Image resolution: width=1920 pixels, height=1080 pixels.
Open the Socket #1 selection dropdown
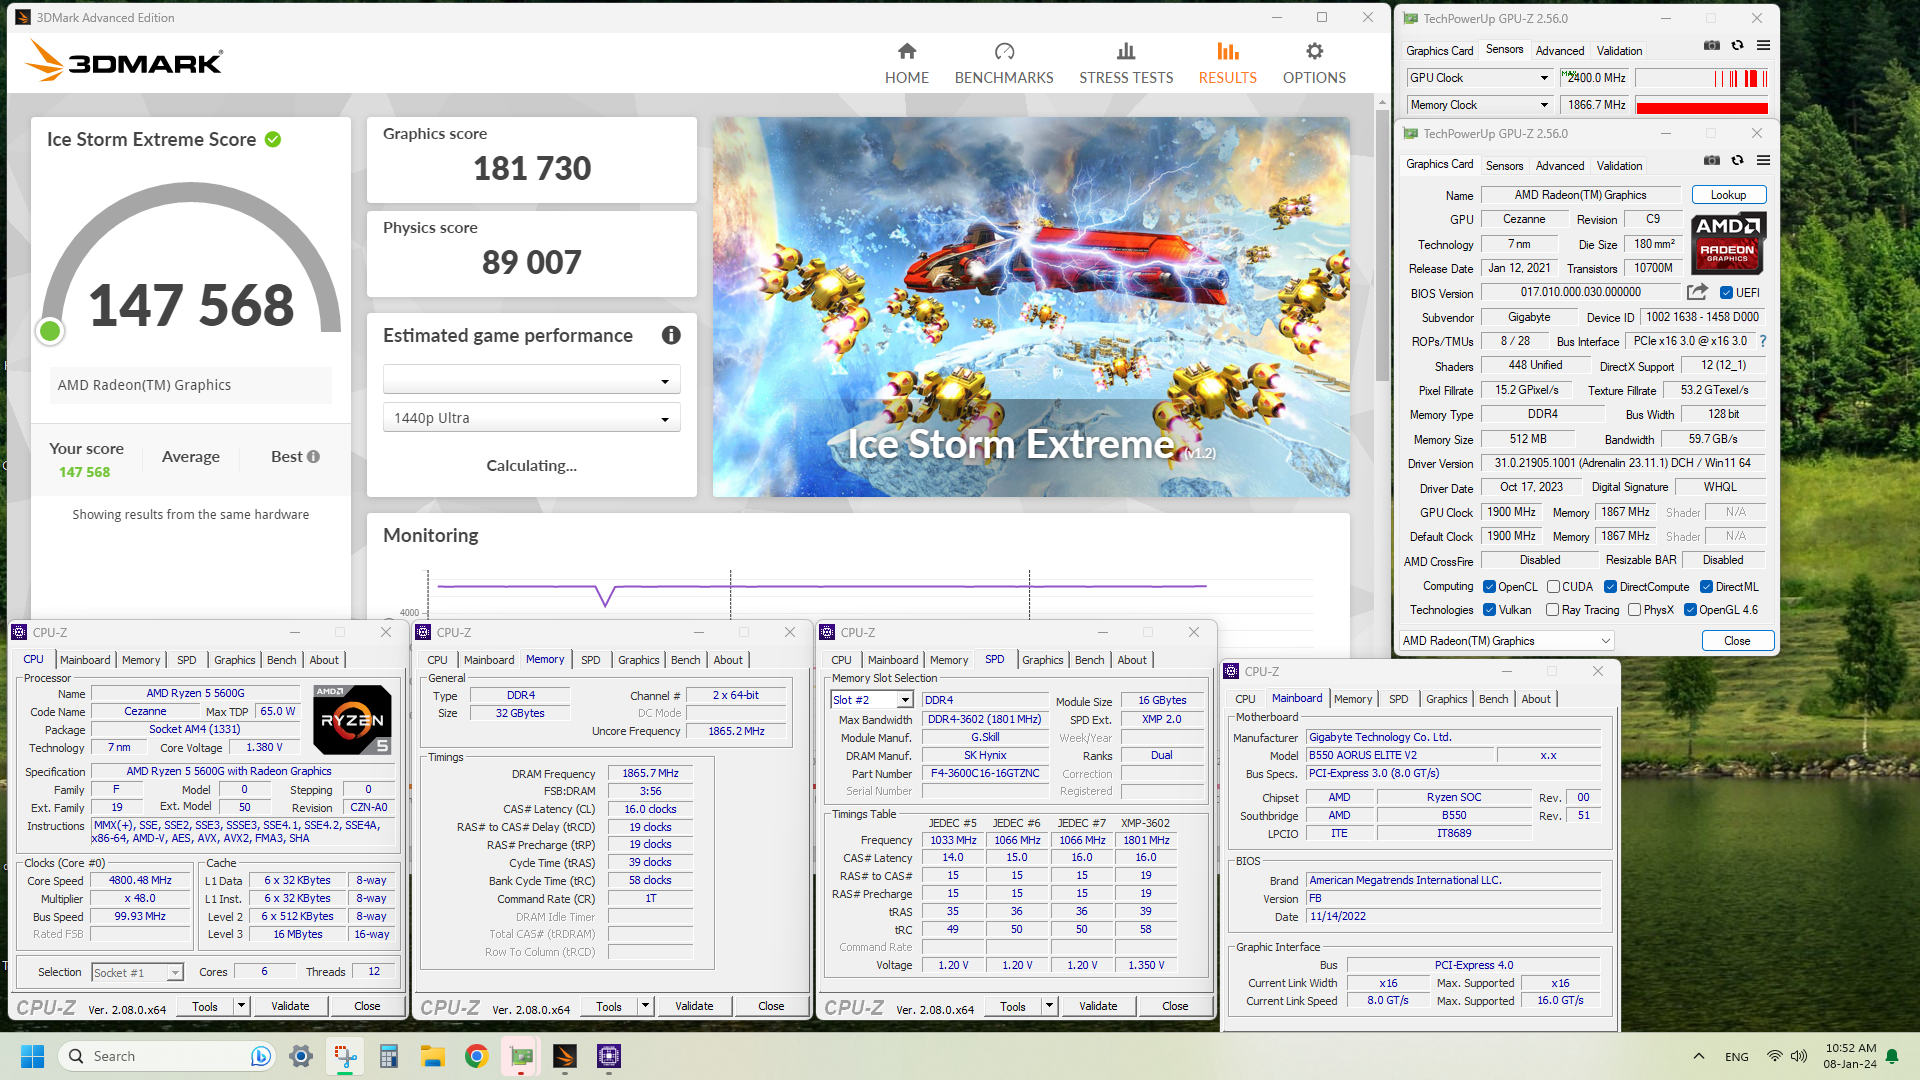[x=137, y=972]
